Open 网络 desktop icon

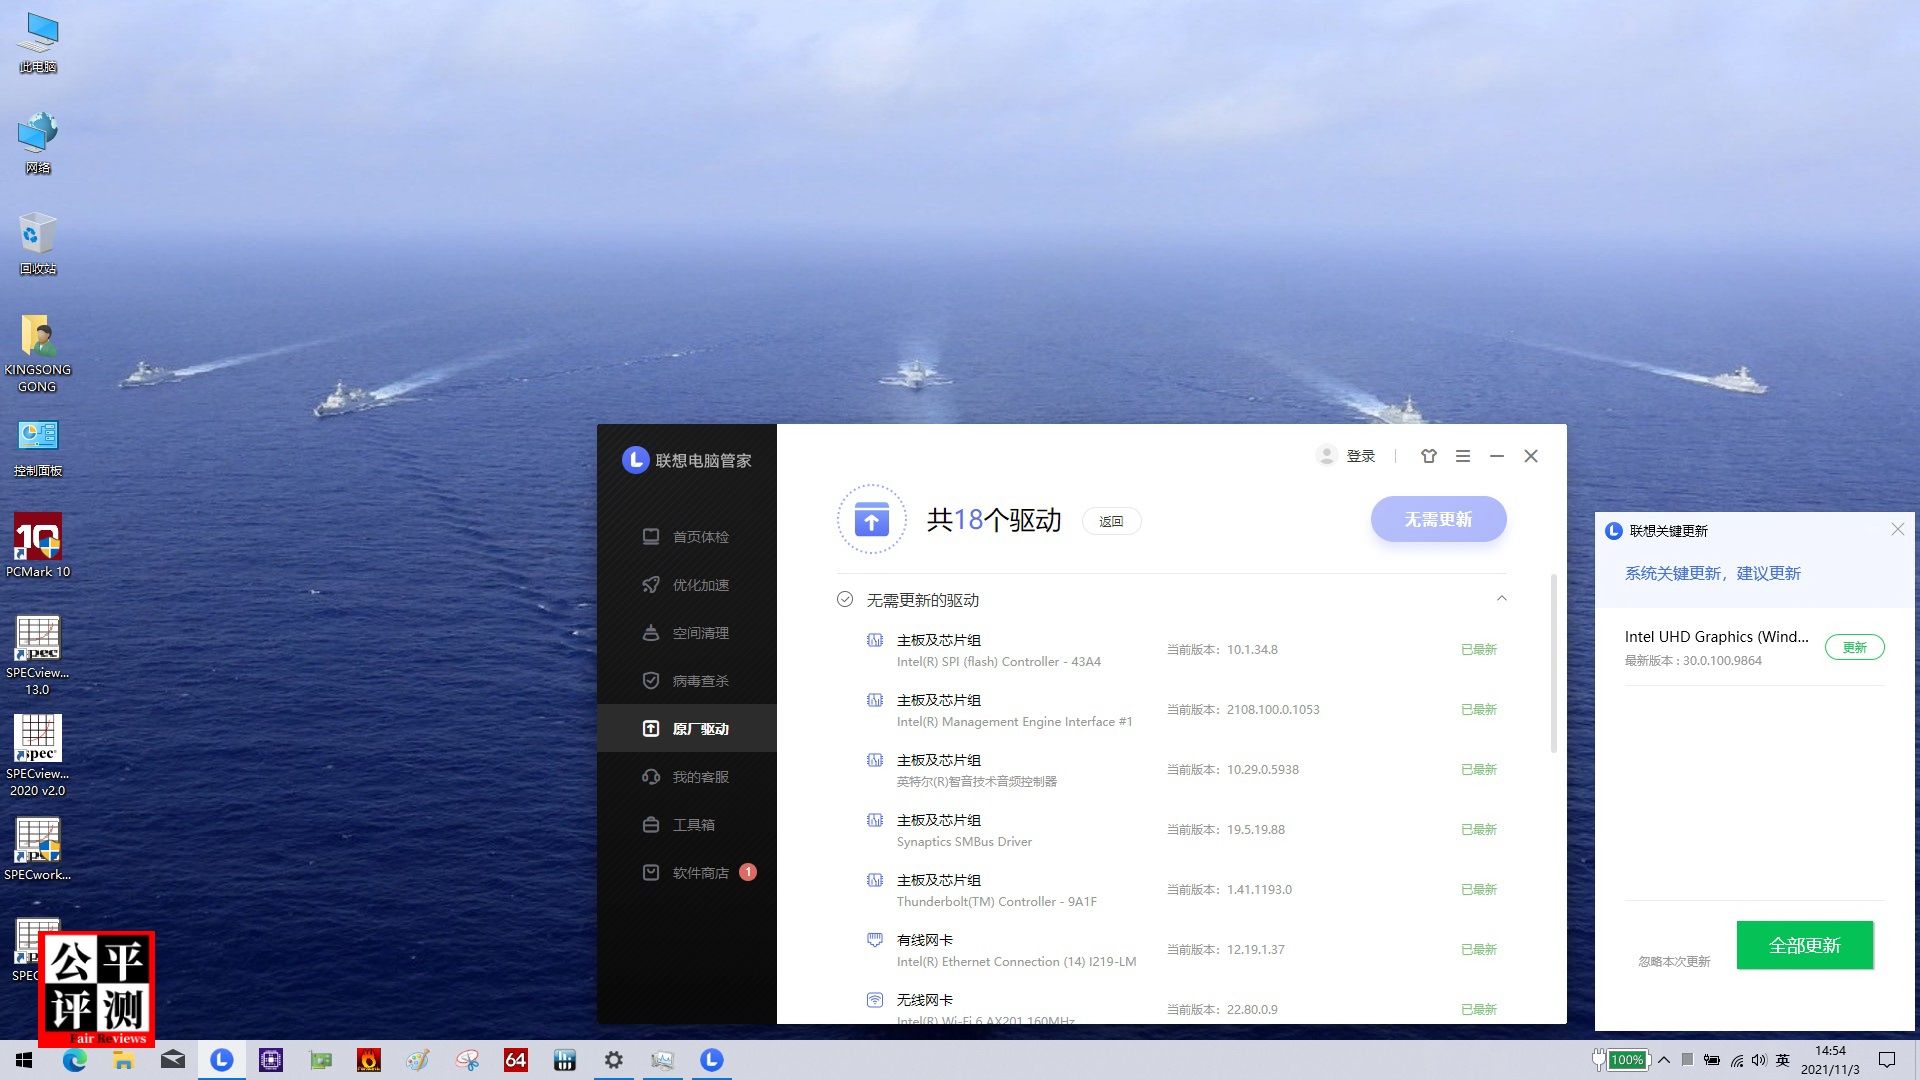(x=38, y=144)
